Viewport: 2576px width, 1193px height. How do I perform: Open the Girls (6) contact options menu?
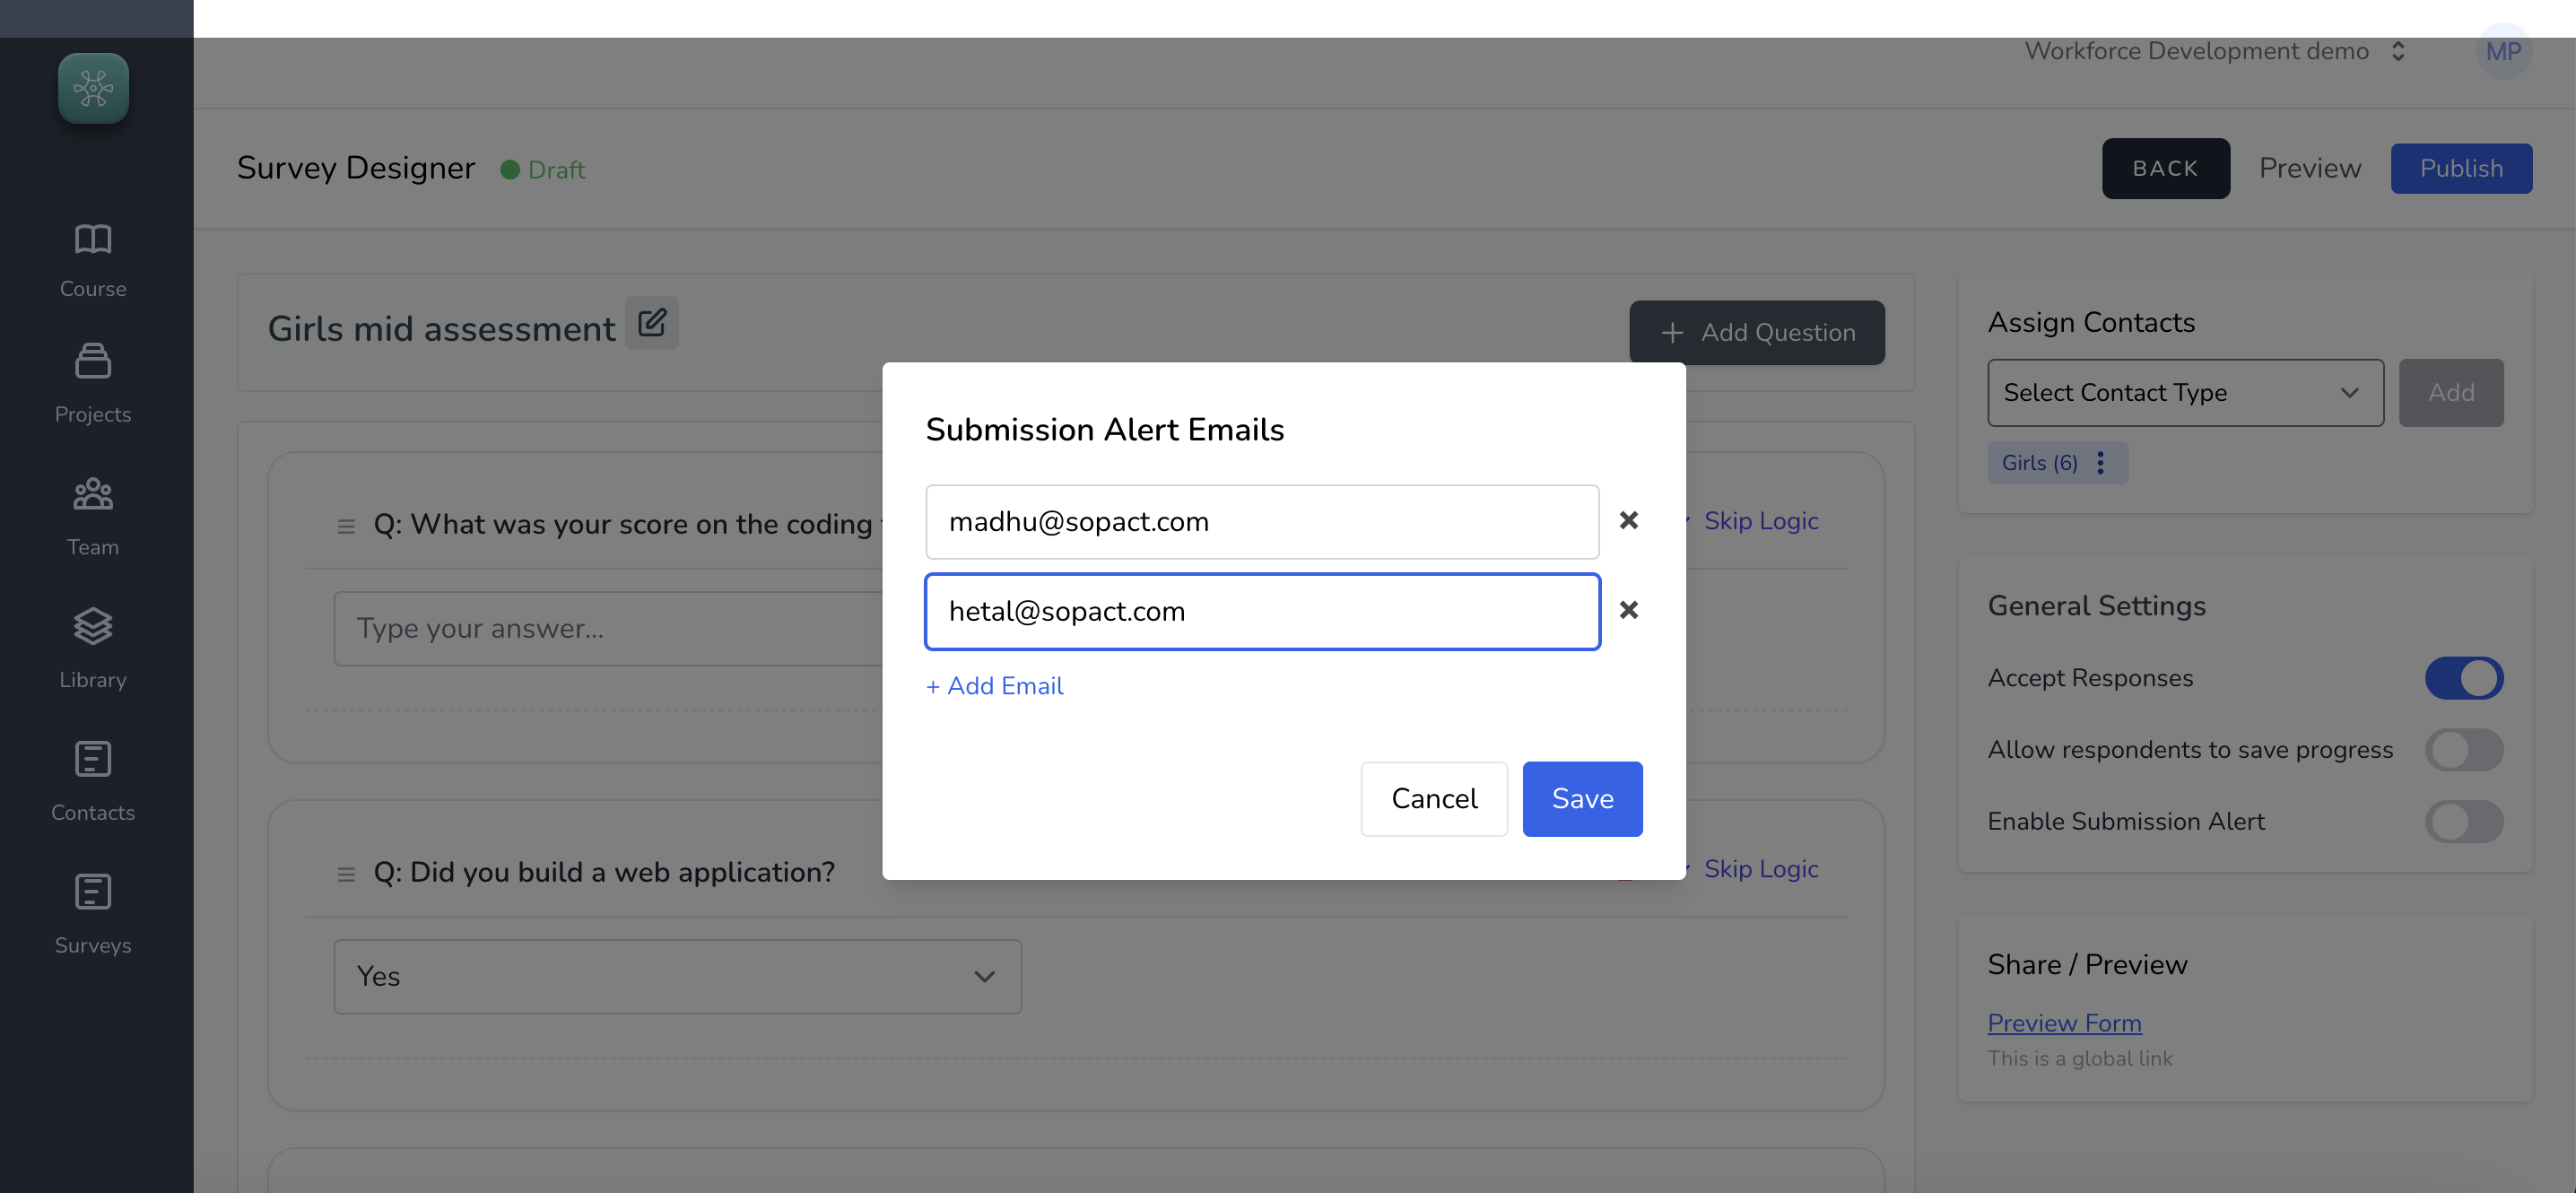2100,463
